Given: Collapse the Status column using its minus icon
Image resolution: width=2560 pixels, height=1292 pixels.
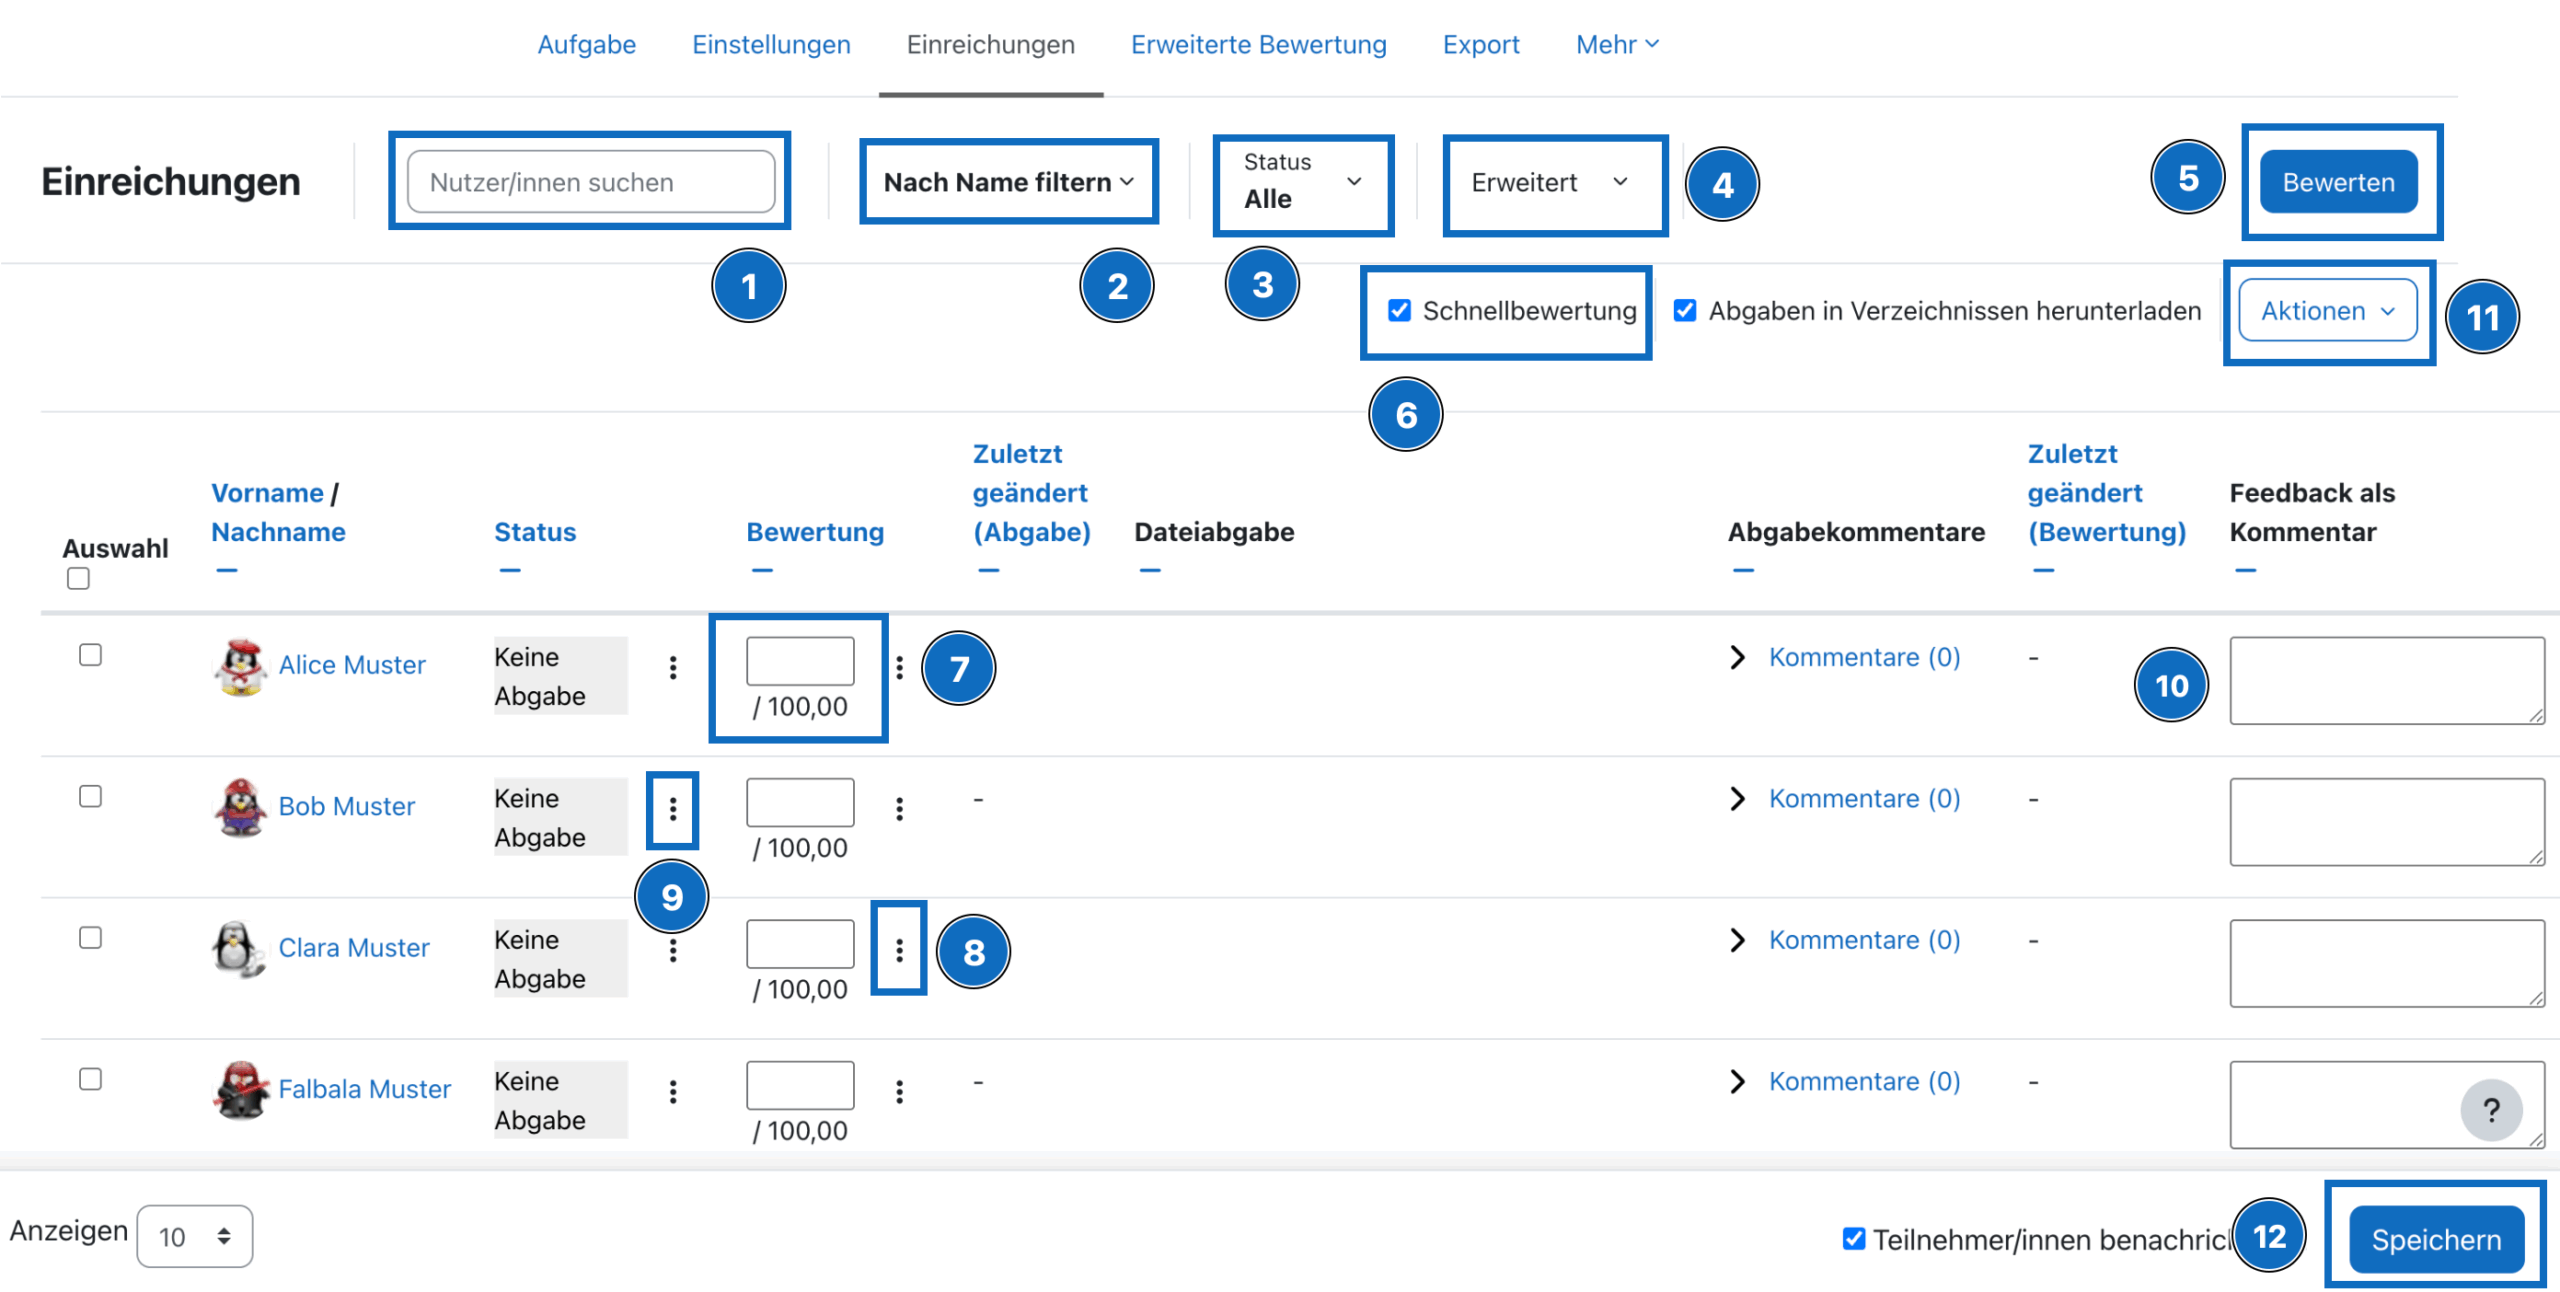Looking at the screenshot, I should pyautogui.click(x=510, y=570).
